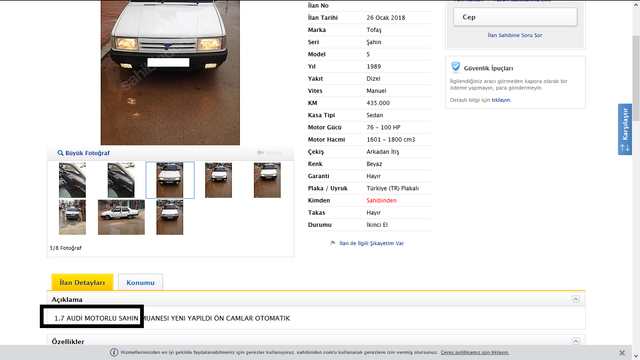Viewport: 640px width, 360px height.
Task: Select the fifth photo thumbnail
Action: pyautogui.click(x=267, y=180)
